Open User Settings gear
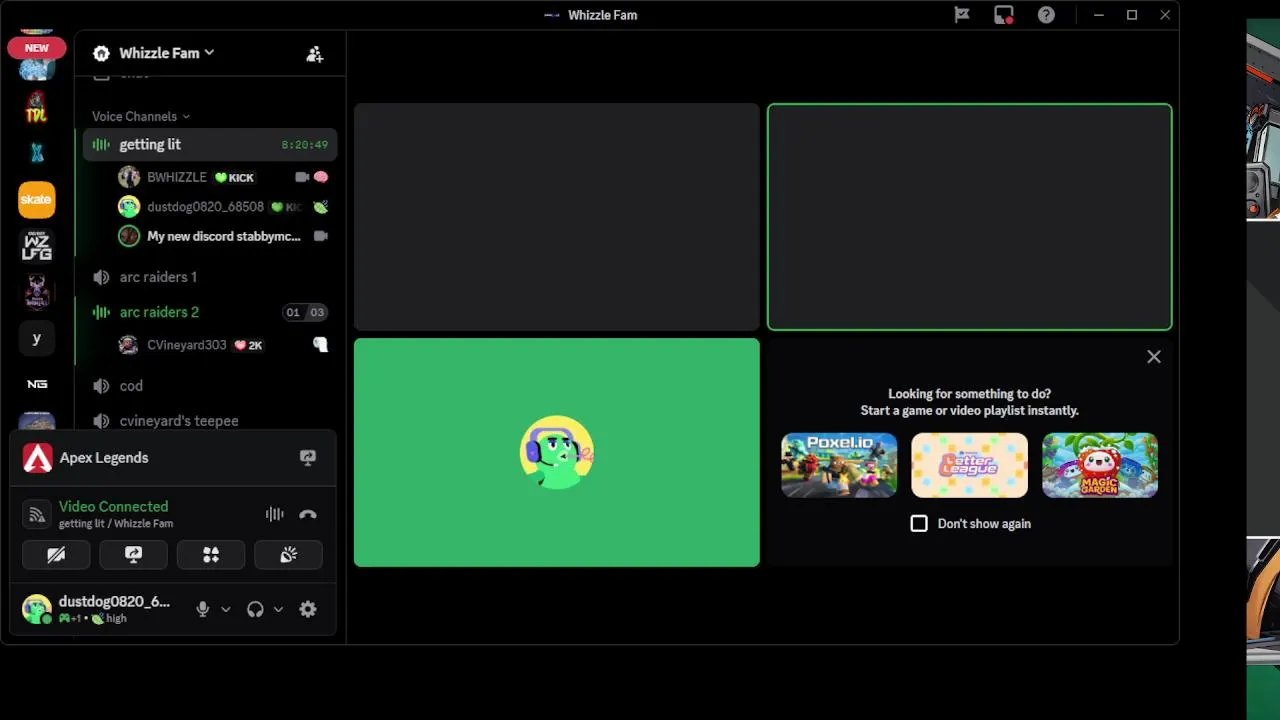1280x720 pixels. 307,609
